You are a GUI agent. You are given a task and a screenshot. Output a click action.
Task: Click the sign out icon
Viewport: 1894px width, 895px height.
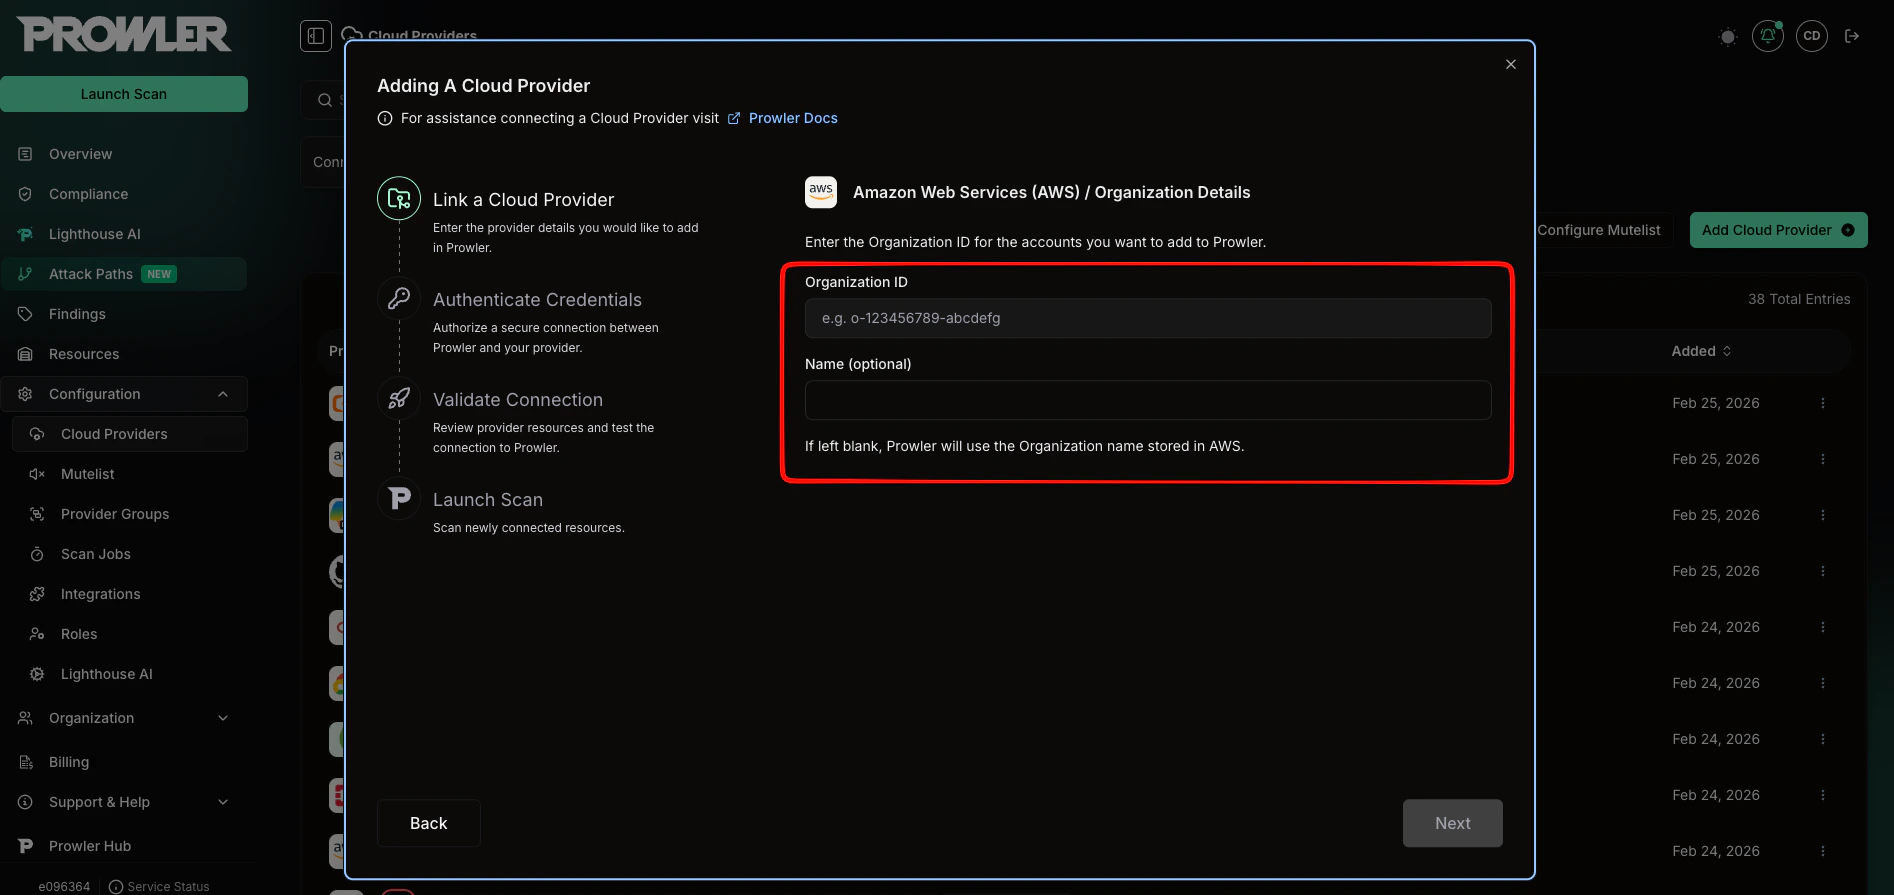(1852, 36)
